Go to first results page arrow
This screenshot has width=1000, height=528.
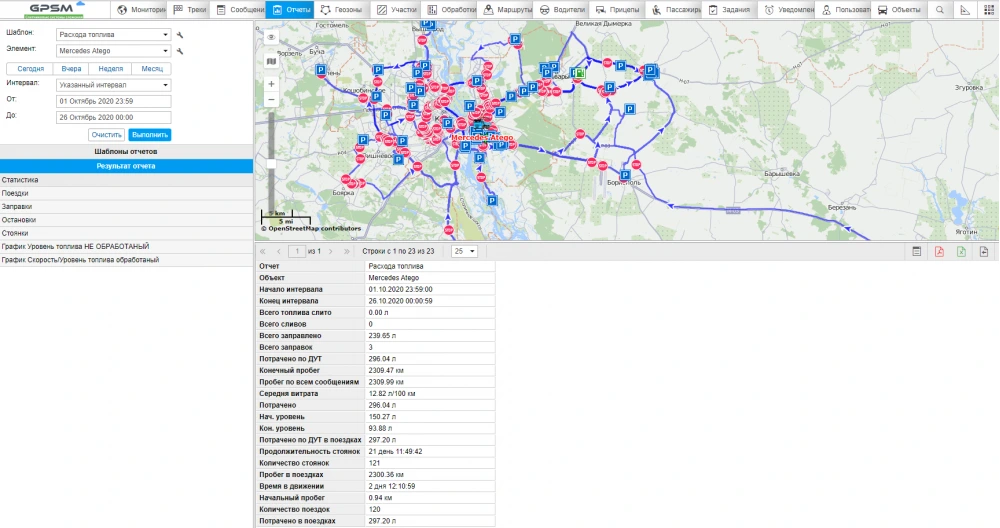pos(262,251)
